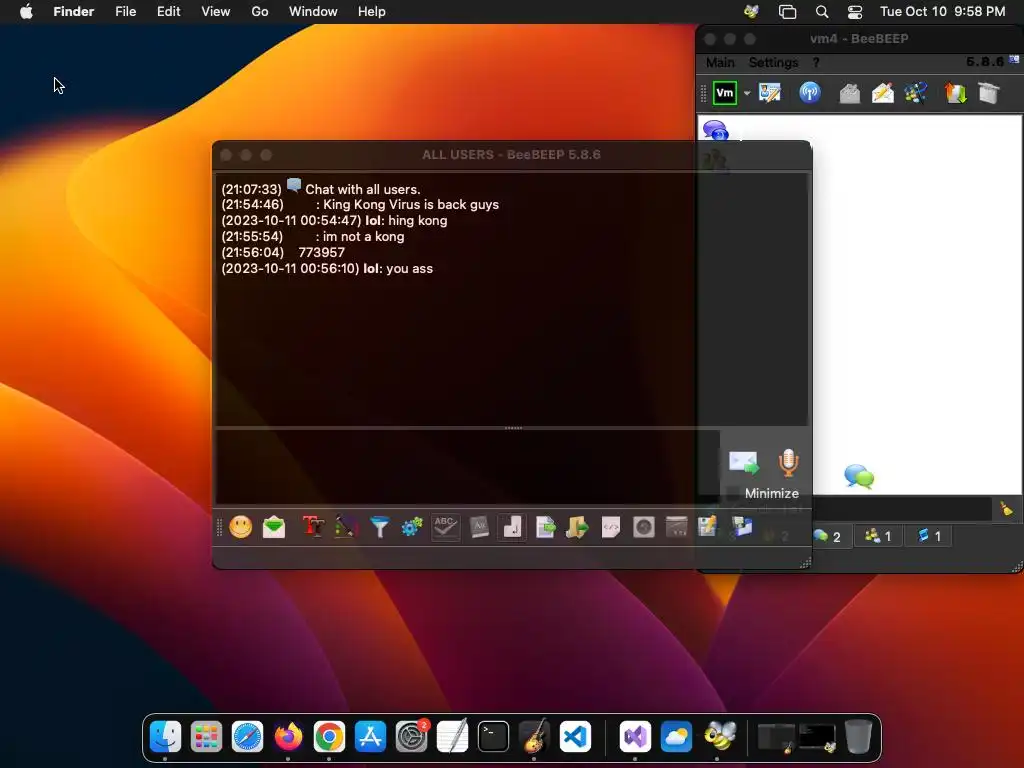Click the blue broadcast antenna icon
This screenshot has width=1024, height=768.
(810, 93)
